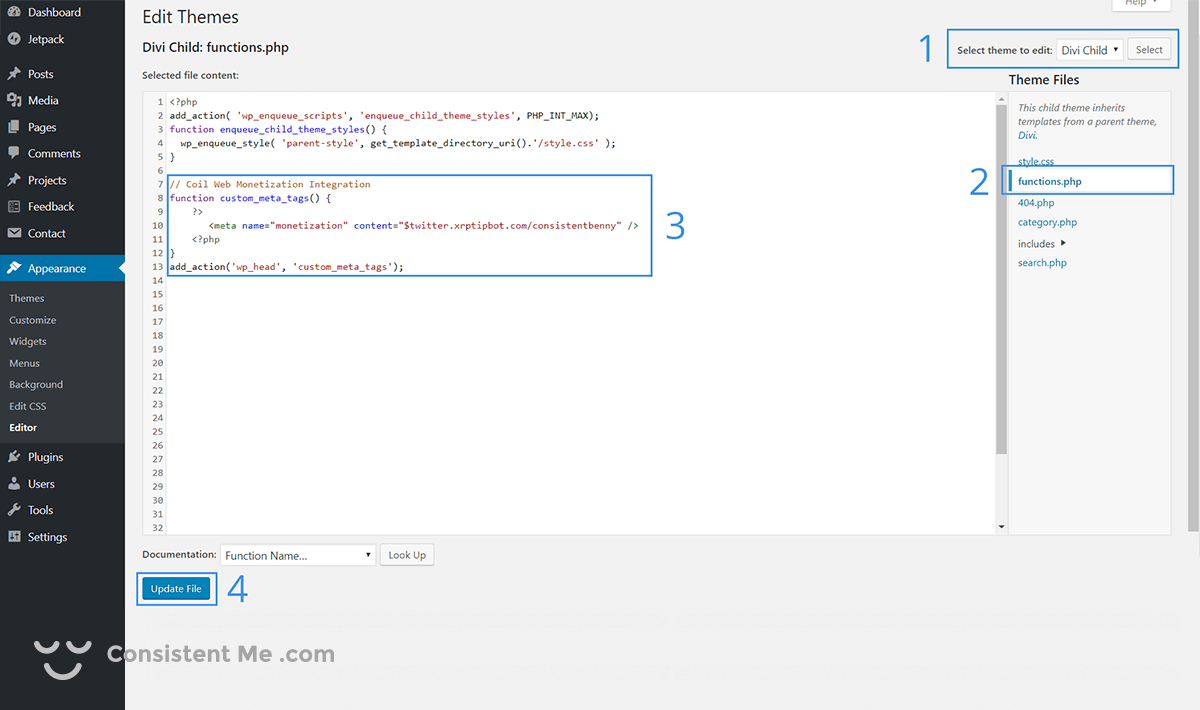Click the Comments bubble icon
Image resolution: width=1200 pixels, height=710 pixels.
[x=14, y=153]
